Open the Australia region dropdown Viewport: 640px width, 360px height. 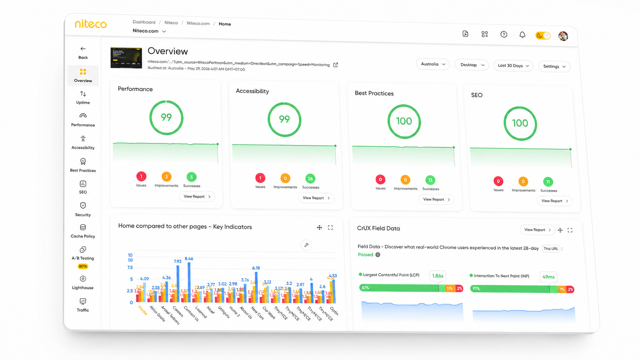(433, 64)
